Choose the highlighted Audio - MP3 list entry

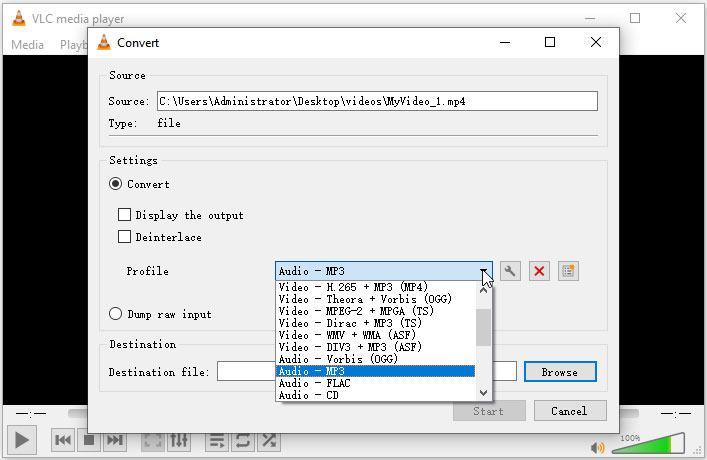375,371
